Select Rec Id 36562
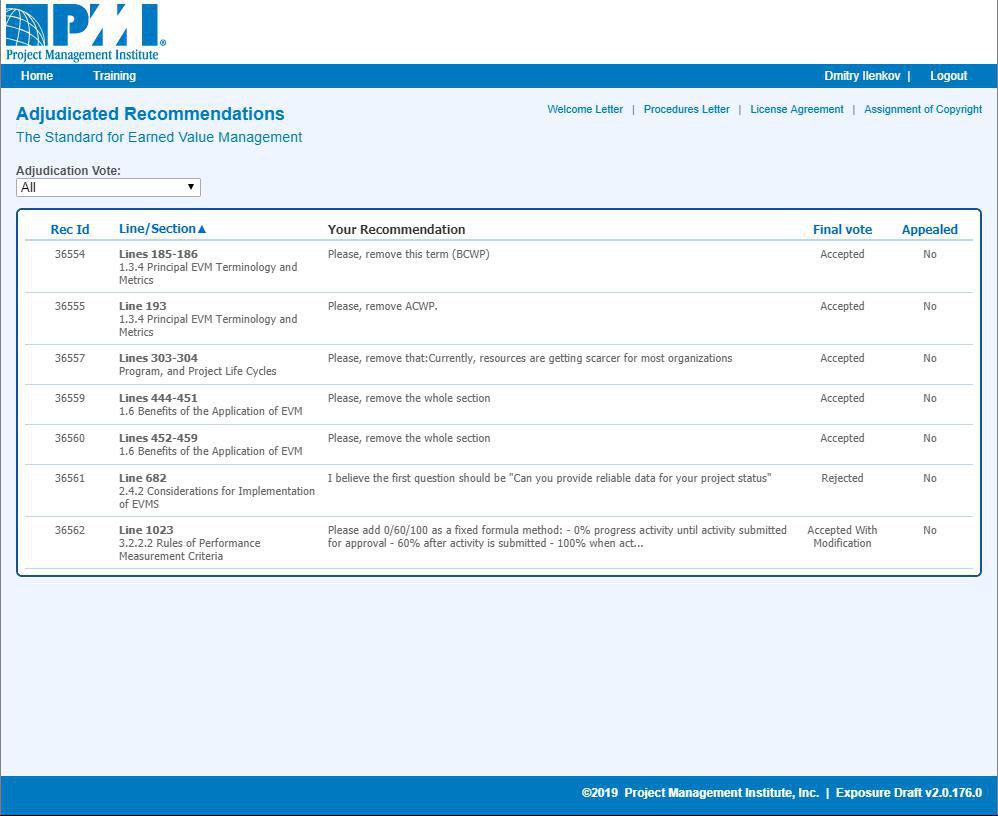The image size is (998, 816). click(x=70, y=530)
